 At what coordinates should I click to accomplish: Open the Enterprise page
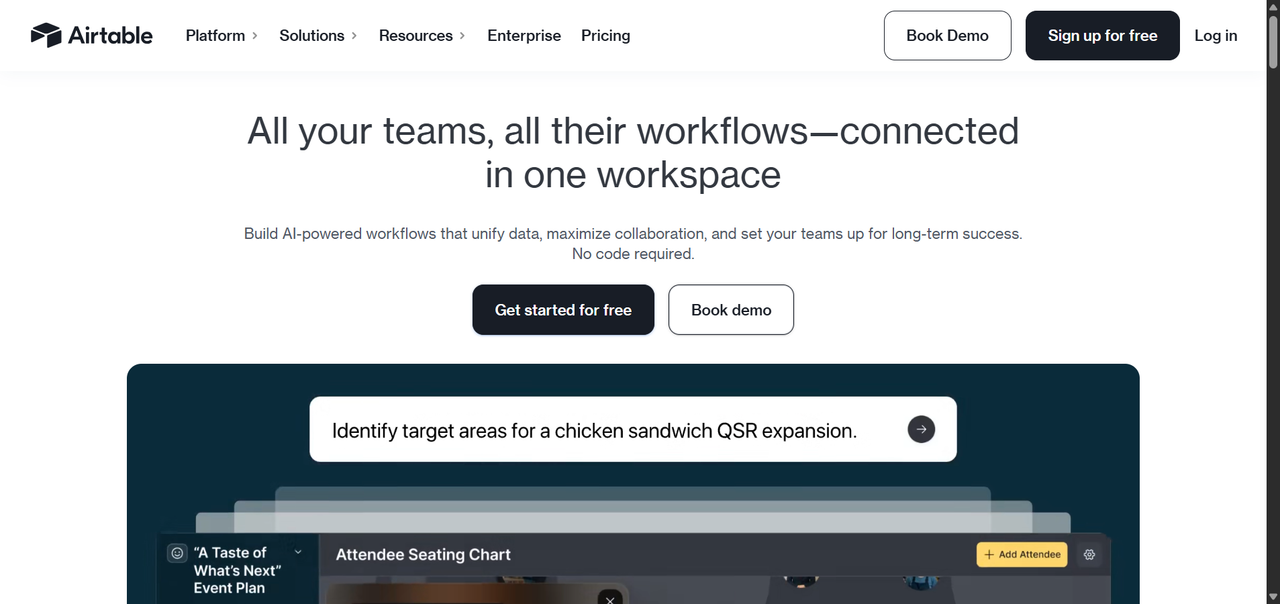(x=524, y=35)
